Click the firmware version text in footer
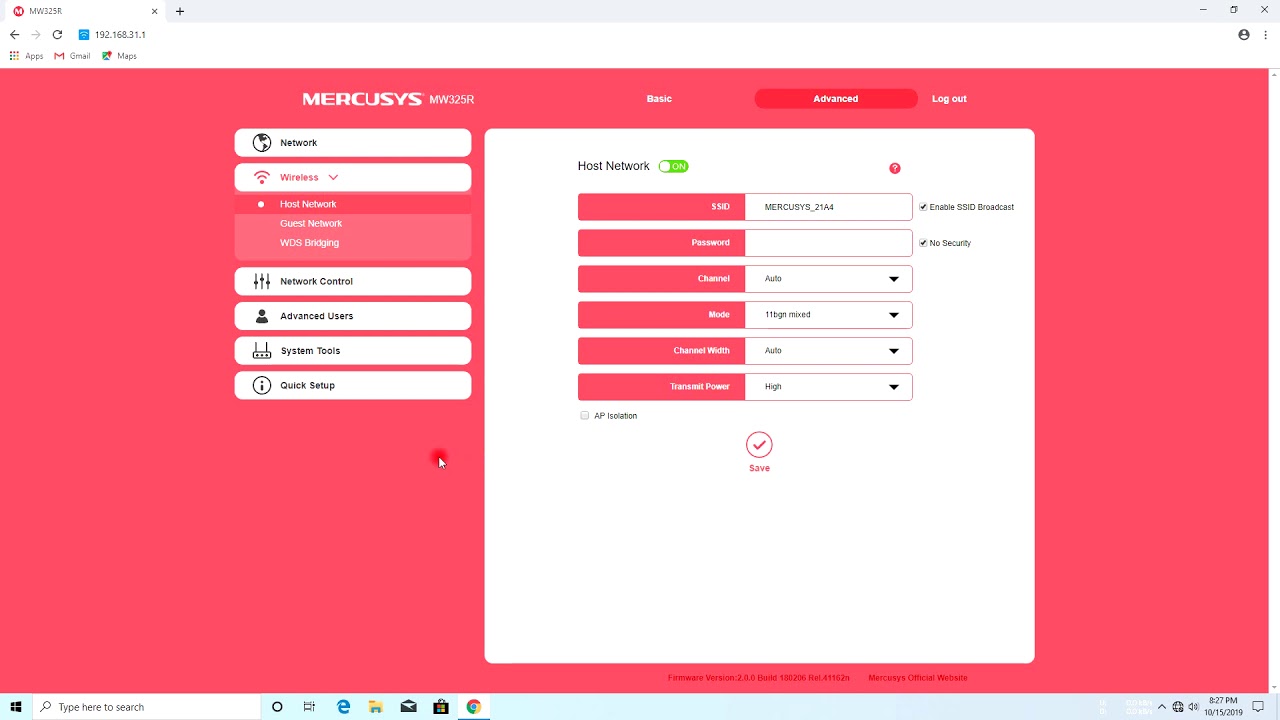The image size is (1280, 720). tap(758, 678)
